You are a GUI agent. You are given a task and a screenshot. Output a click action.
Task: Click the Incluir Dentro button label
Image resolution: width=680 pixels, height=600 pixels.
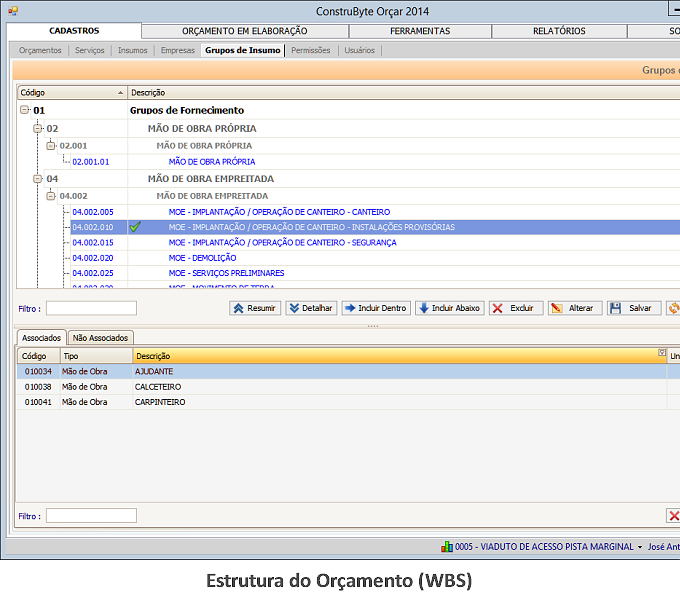(x=382, y=308)
